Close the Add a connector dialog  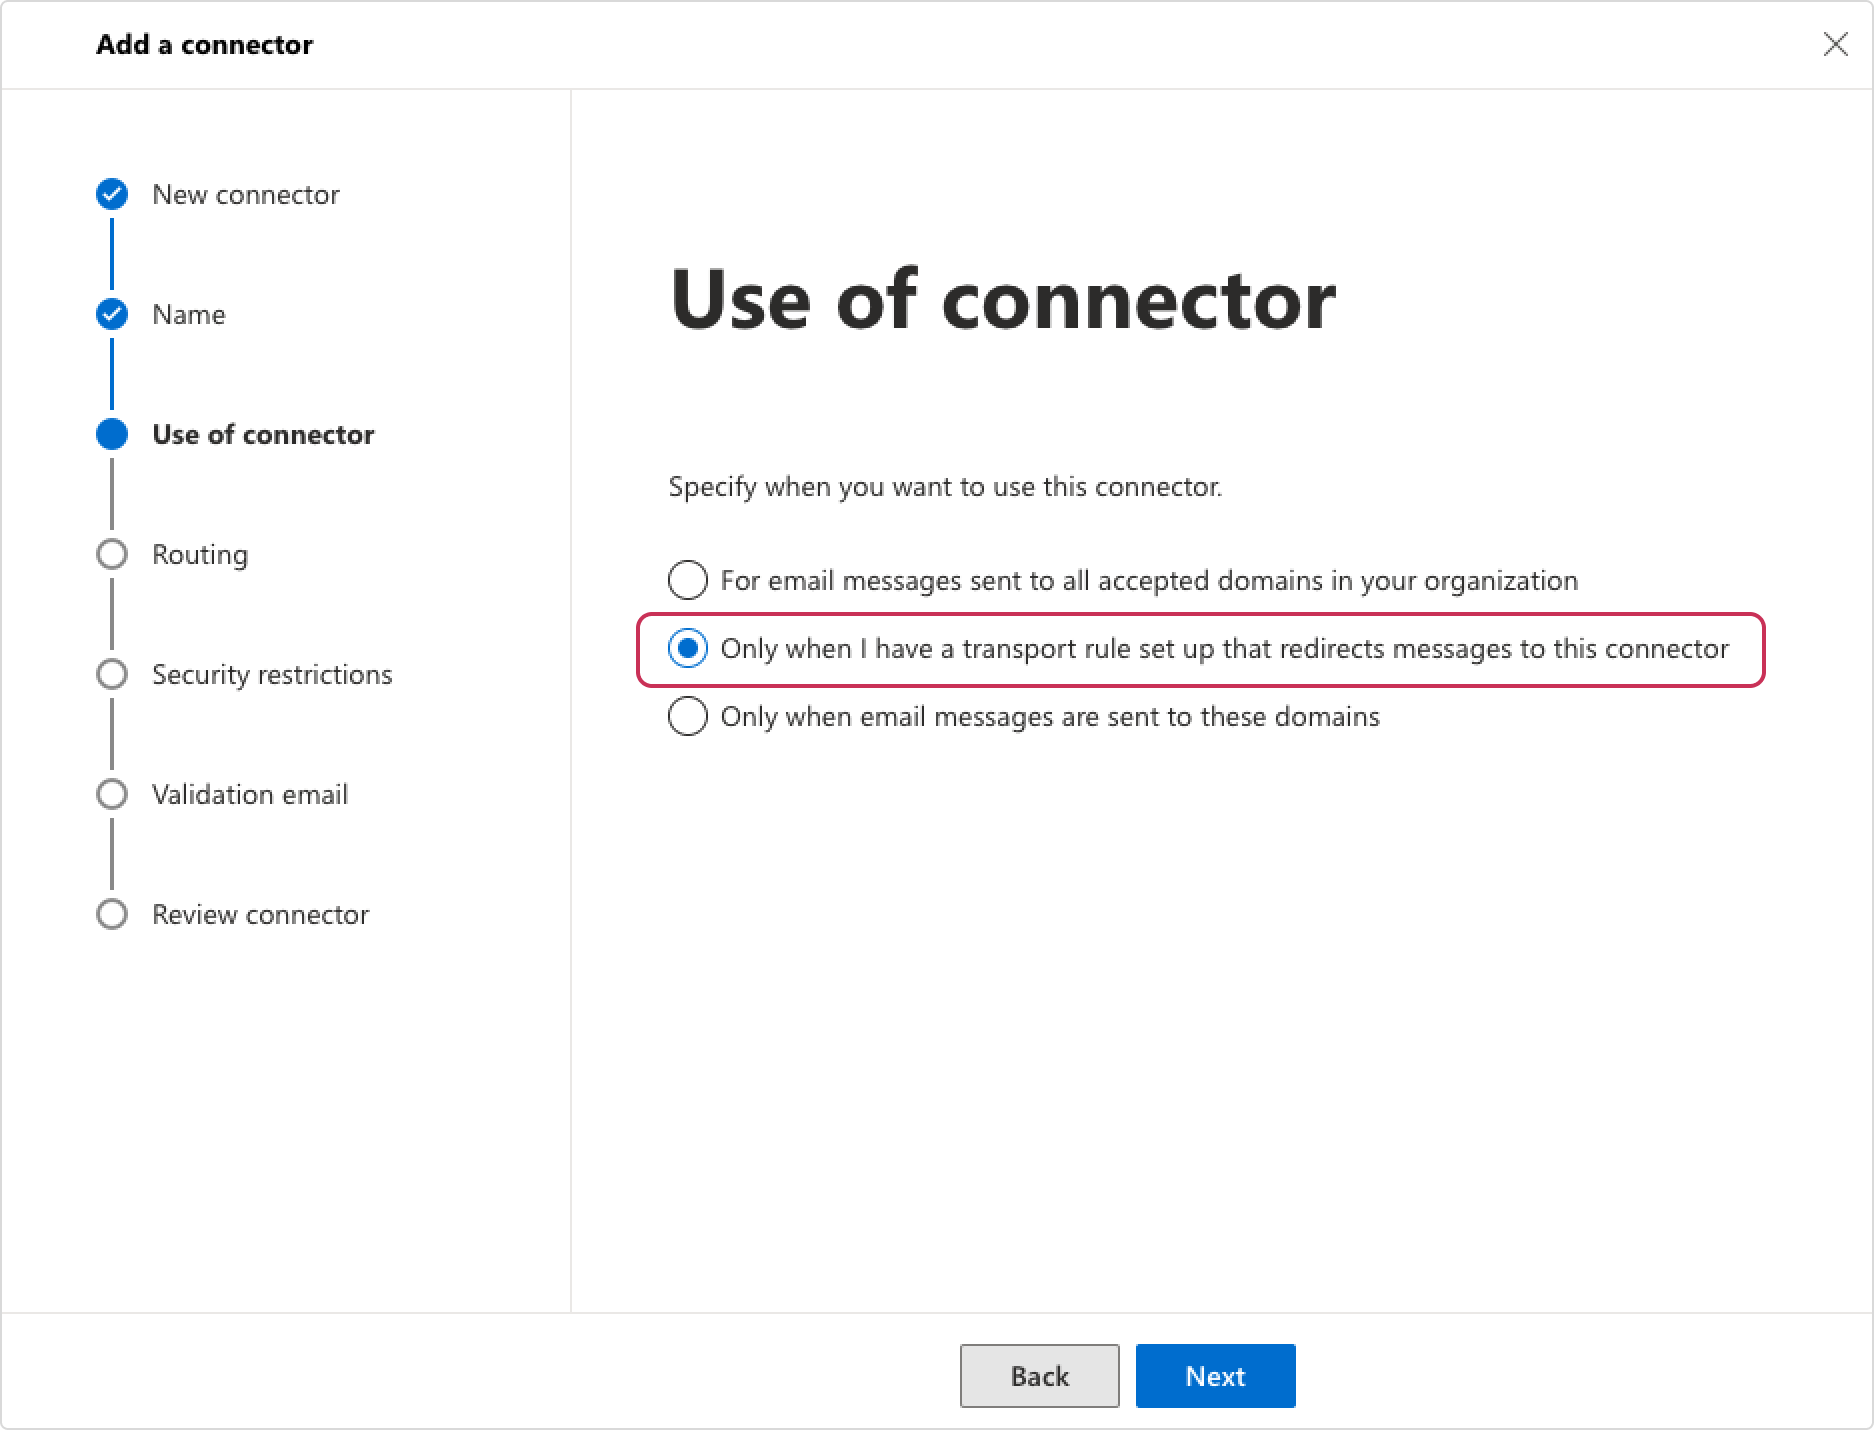click(1835, 44)
